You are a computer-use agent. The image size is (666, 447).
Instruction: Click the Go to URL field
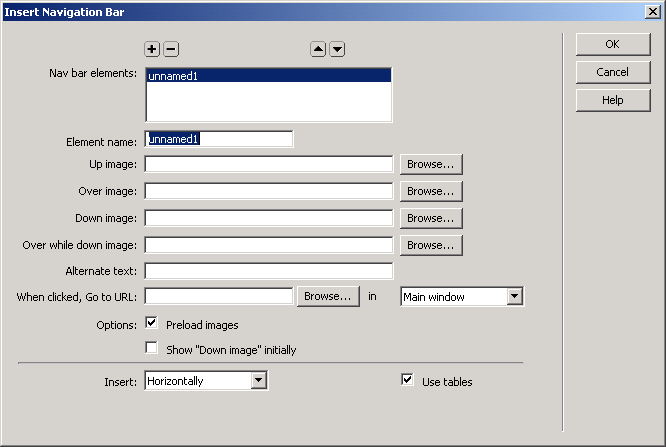point(219,296)
